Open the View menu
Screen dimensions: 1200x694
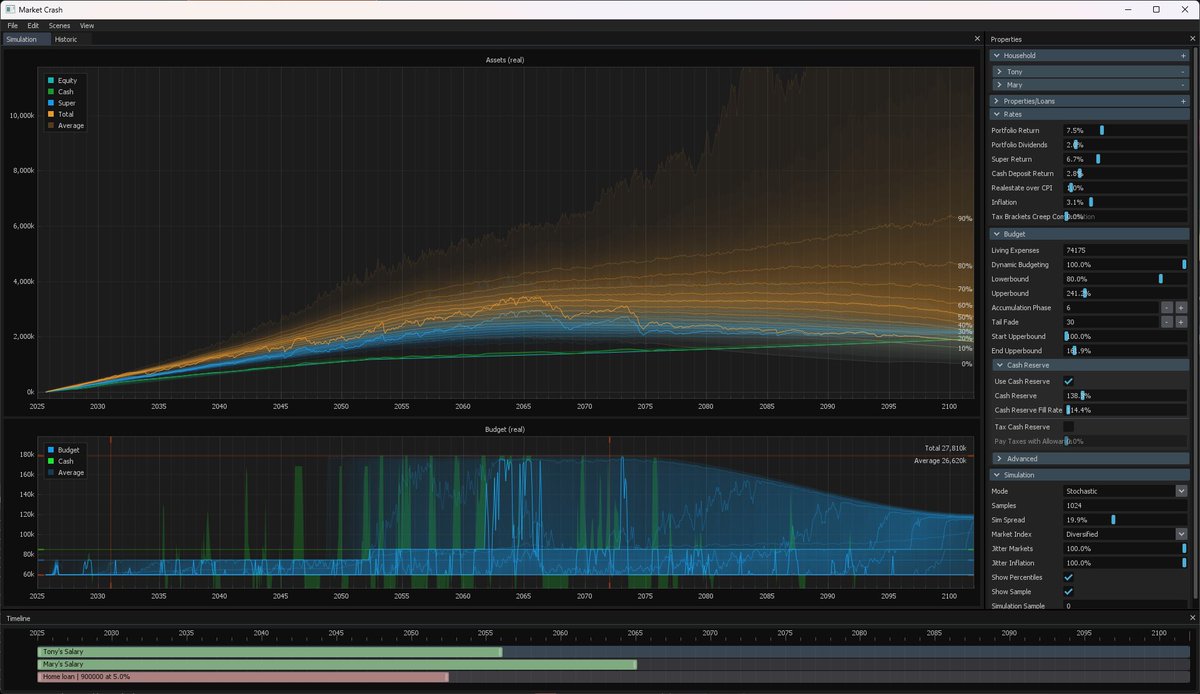pos(87,25)
